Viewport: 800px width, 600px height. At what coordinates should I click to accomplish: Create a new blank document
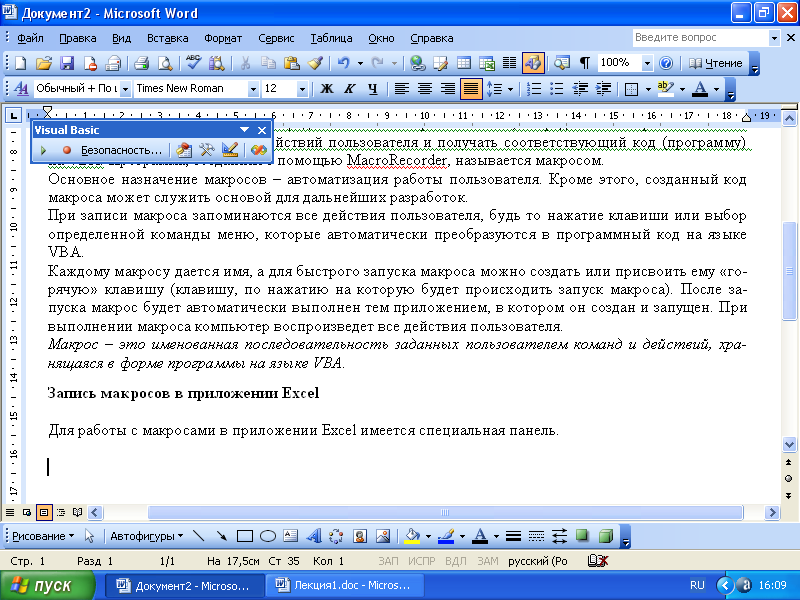21,63
